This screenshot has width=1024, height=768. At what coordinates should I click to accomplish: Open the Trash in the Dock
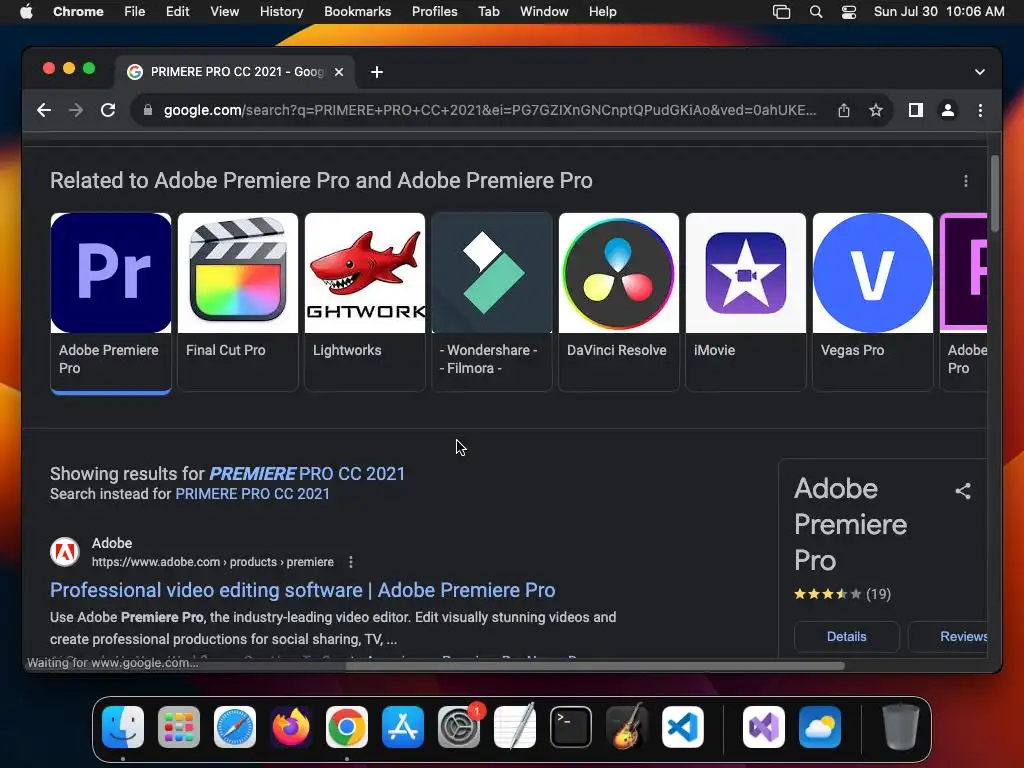tap(901, 727)
